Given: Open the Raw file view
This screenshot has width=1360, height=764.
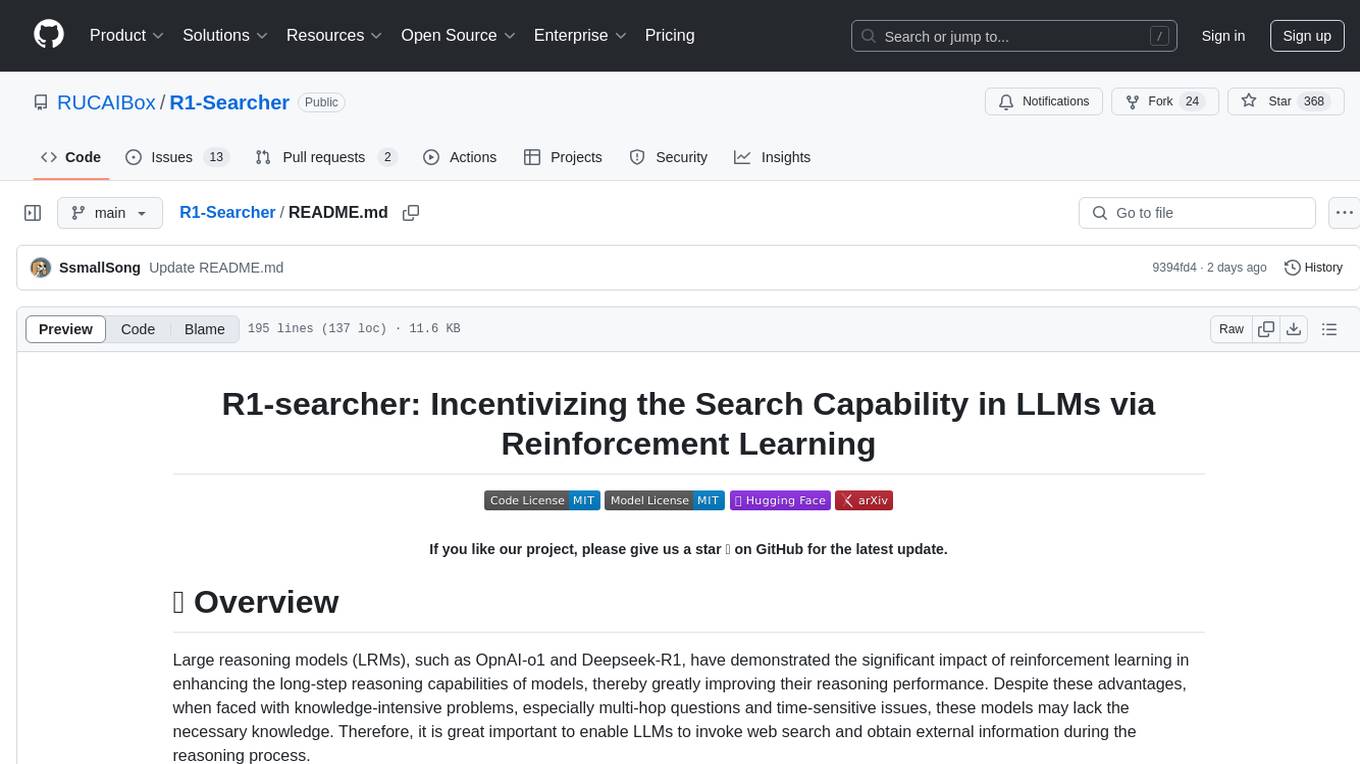Looking at the screenshot, I should 1231,329.
